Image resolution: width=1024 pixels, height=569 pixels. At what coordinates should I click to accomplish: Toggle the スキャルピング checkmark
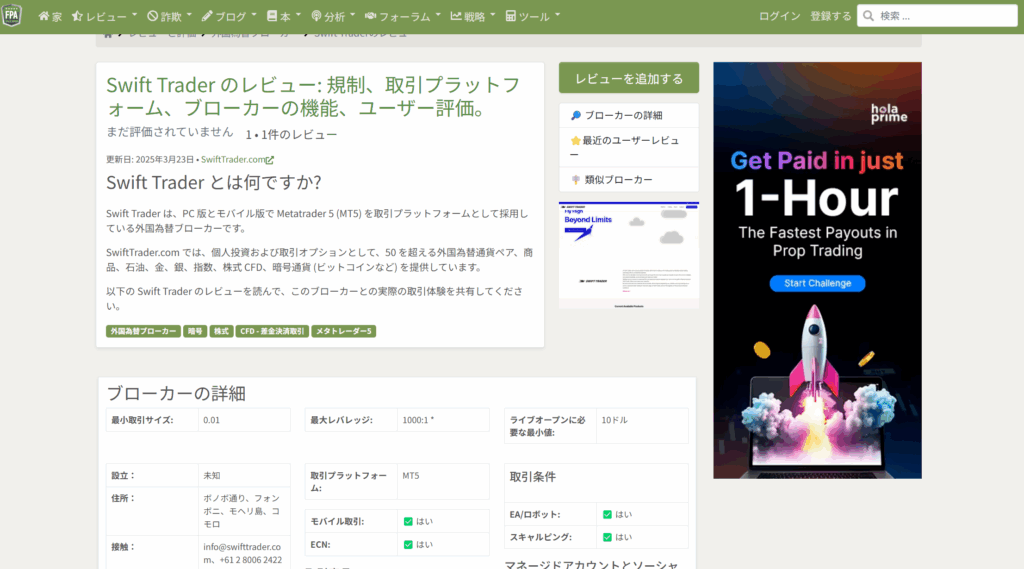(x=607, y=537)
